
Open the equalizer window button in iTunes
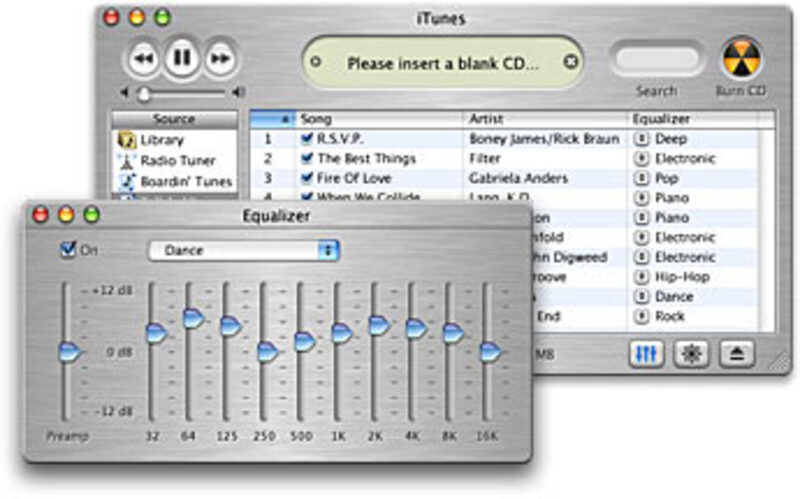pyautogui.click(x=646, y=354)
